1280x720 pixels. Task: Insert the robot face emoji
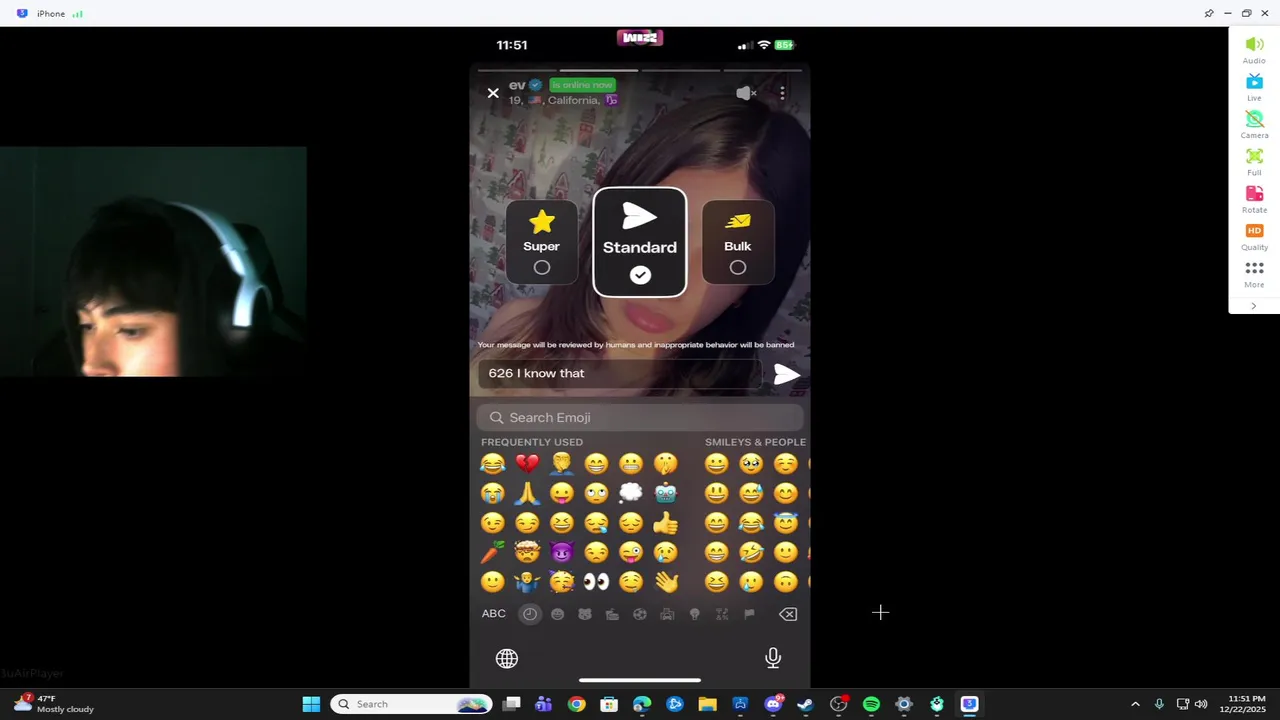click(665, 493)
